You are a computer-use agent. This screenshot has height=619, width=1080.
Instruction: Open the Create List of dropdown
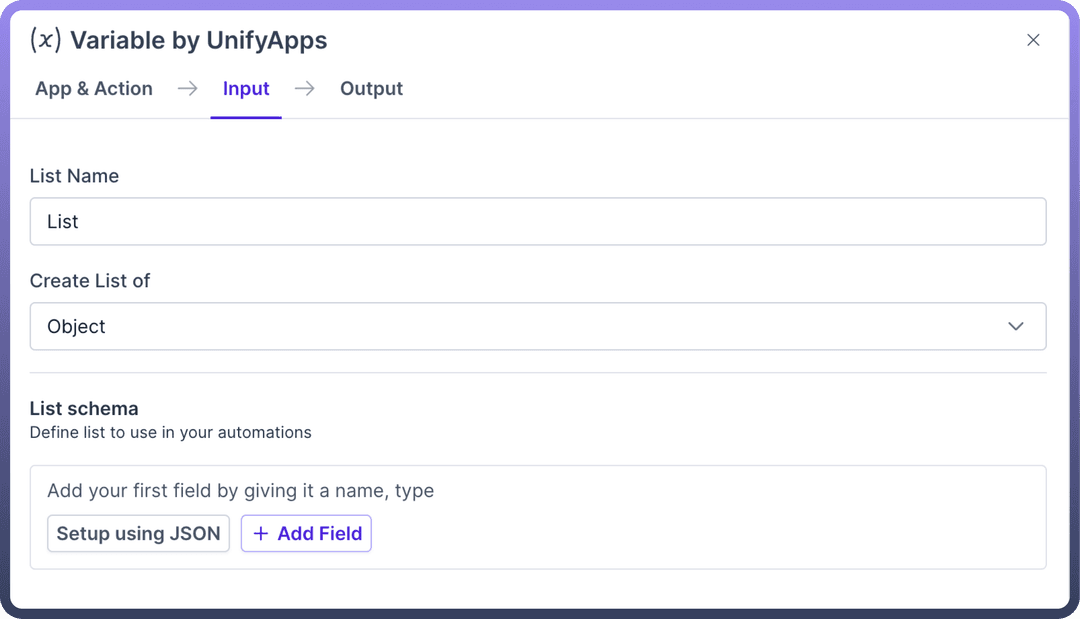[x=538, y=327]
